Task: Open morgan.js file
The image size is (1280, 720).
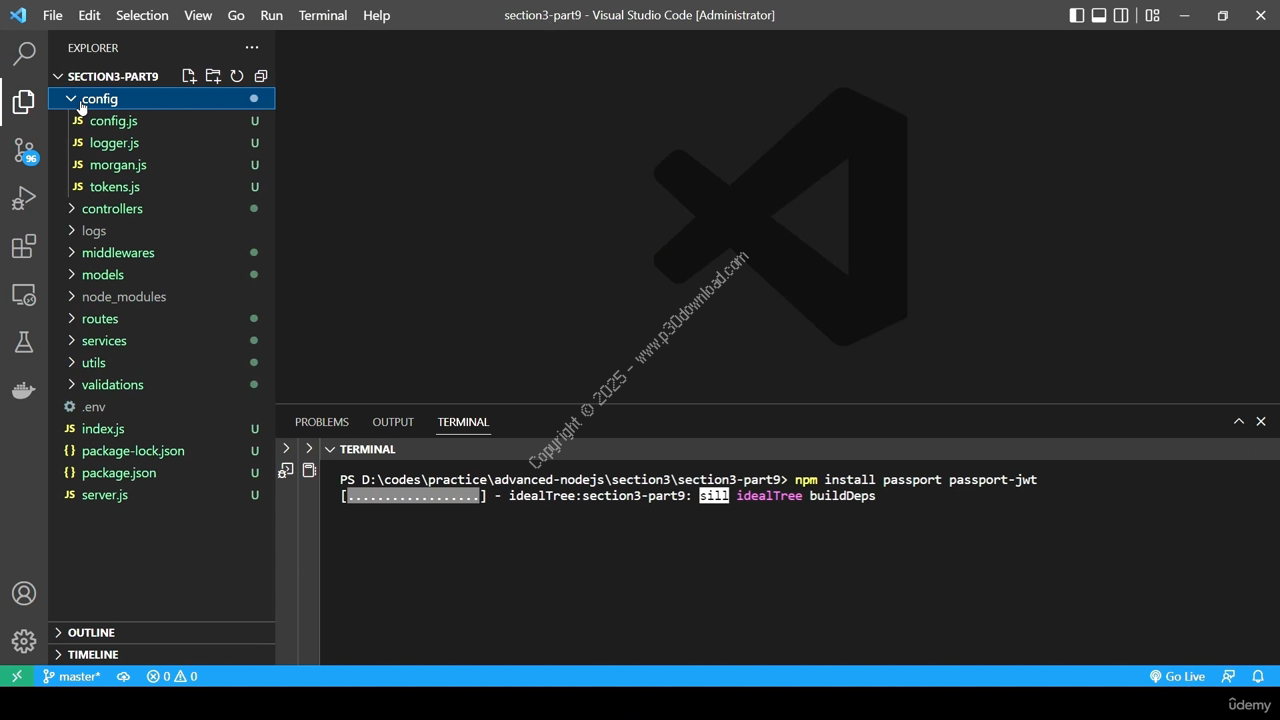Action: point(161,164)
